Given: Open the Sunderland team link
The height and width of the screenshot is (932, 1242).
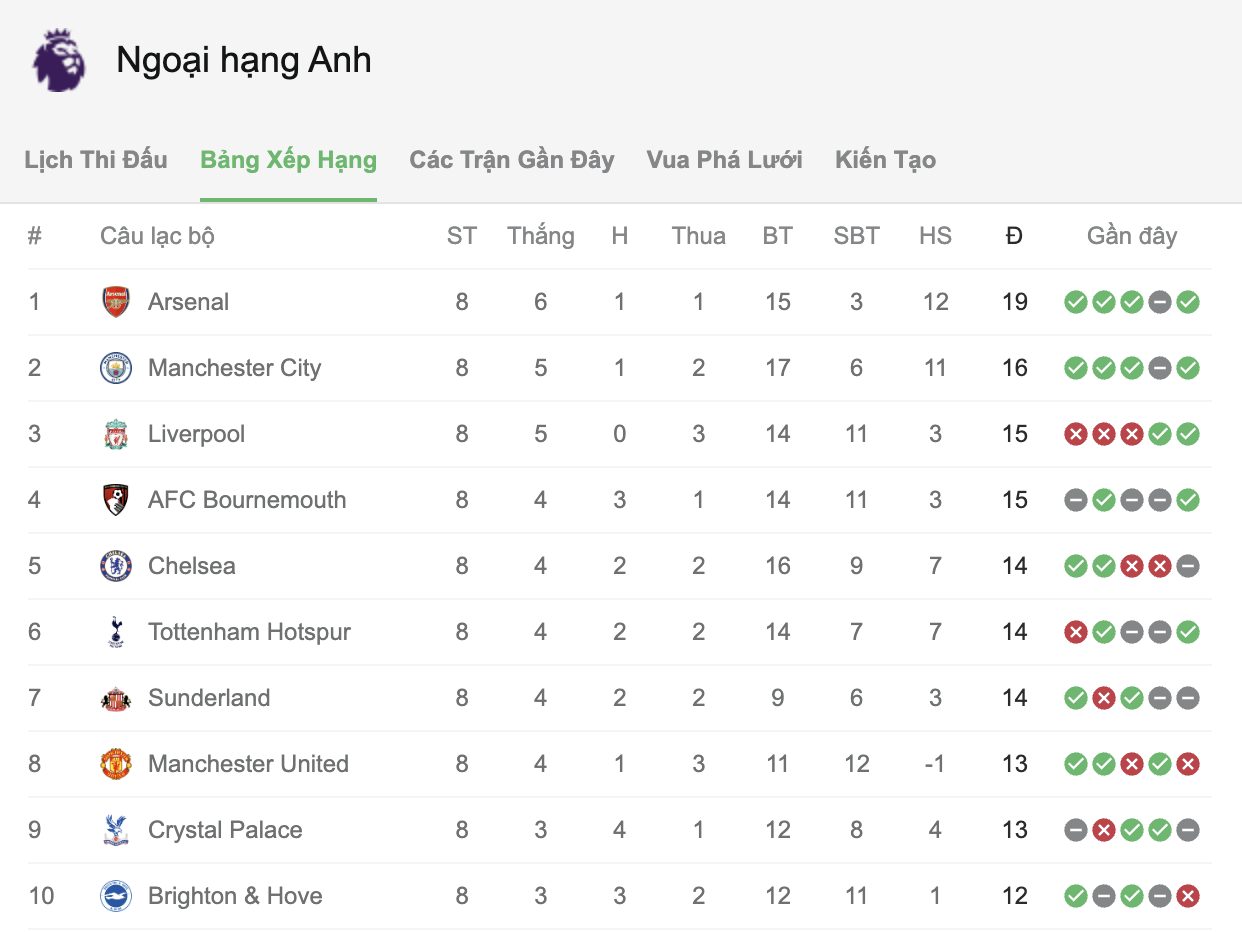Looking at the screenshot, I should 209,698.
